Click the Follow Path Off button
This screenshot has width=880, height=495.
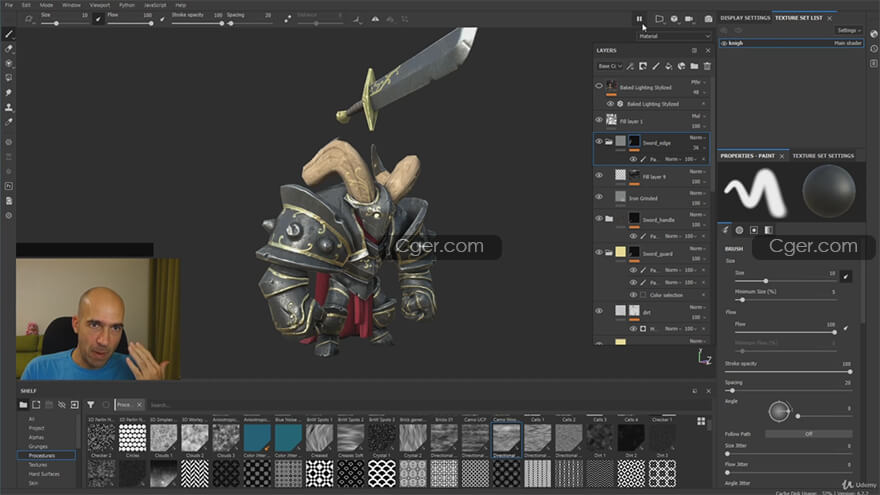pyautogui.click(x=808, y=434)
